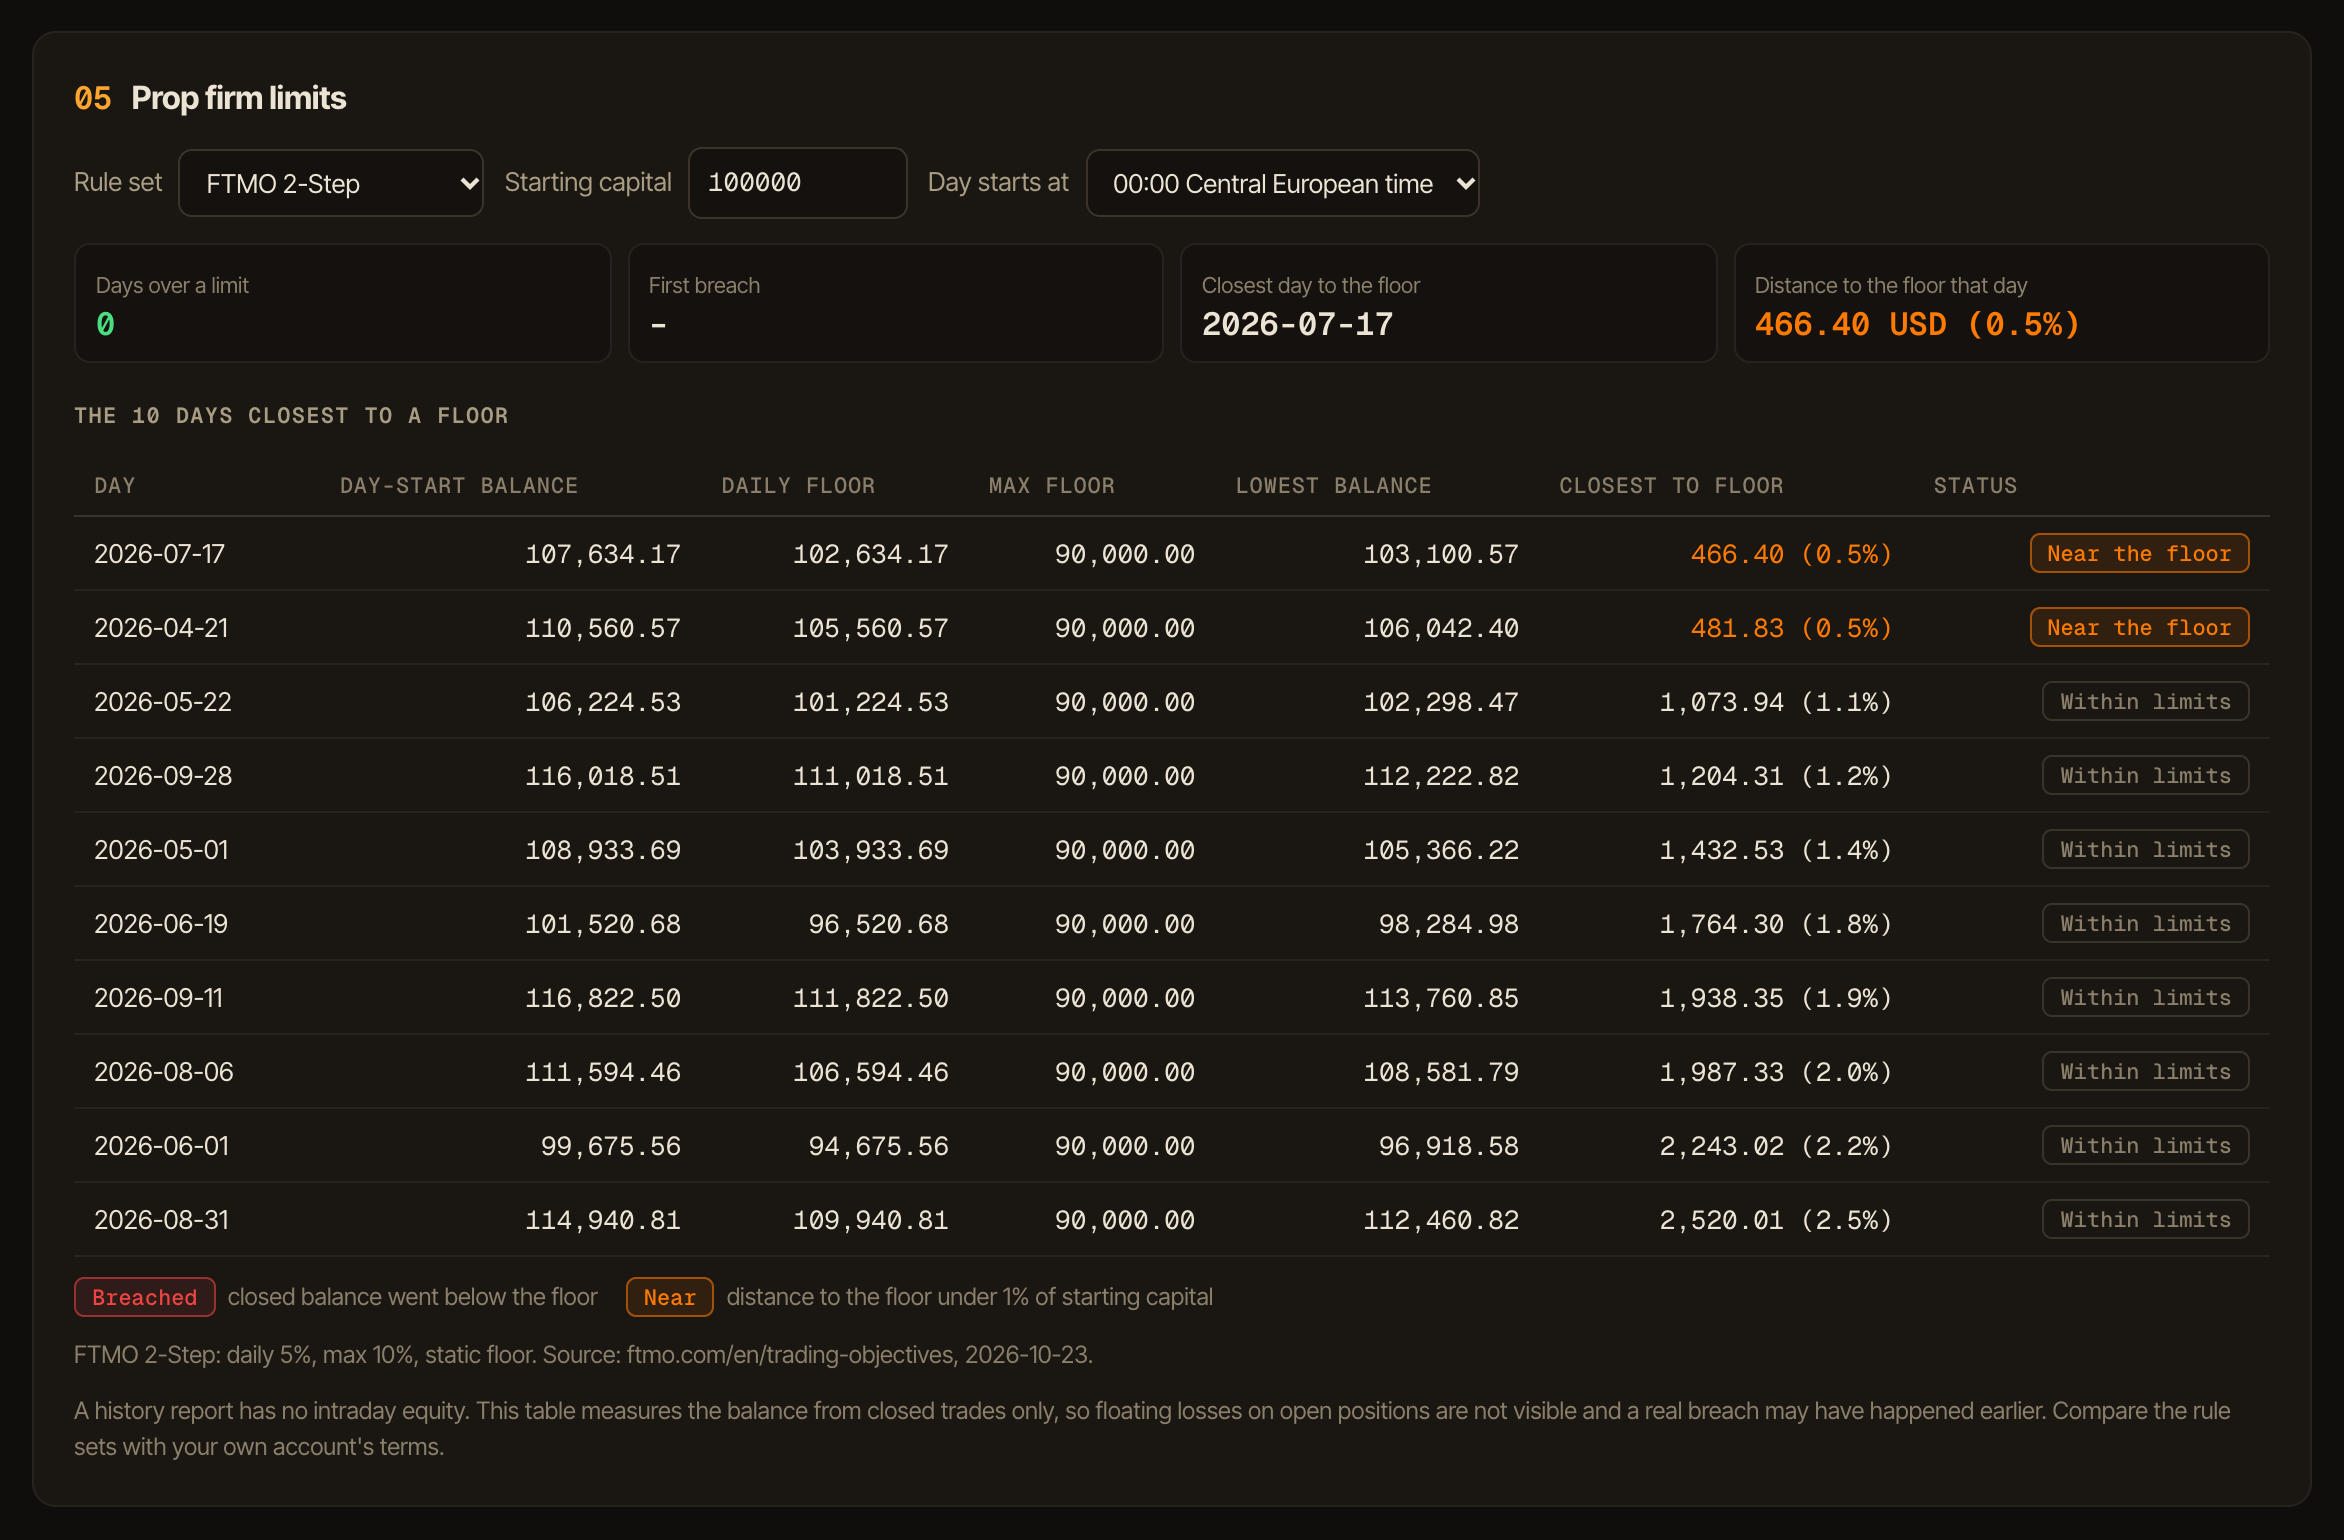
Task: Click the DAY column header
Action: 115,486
